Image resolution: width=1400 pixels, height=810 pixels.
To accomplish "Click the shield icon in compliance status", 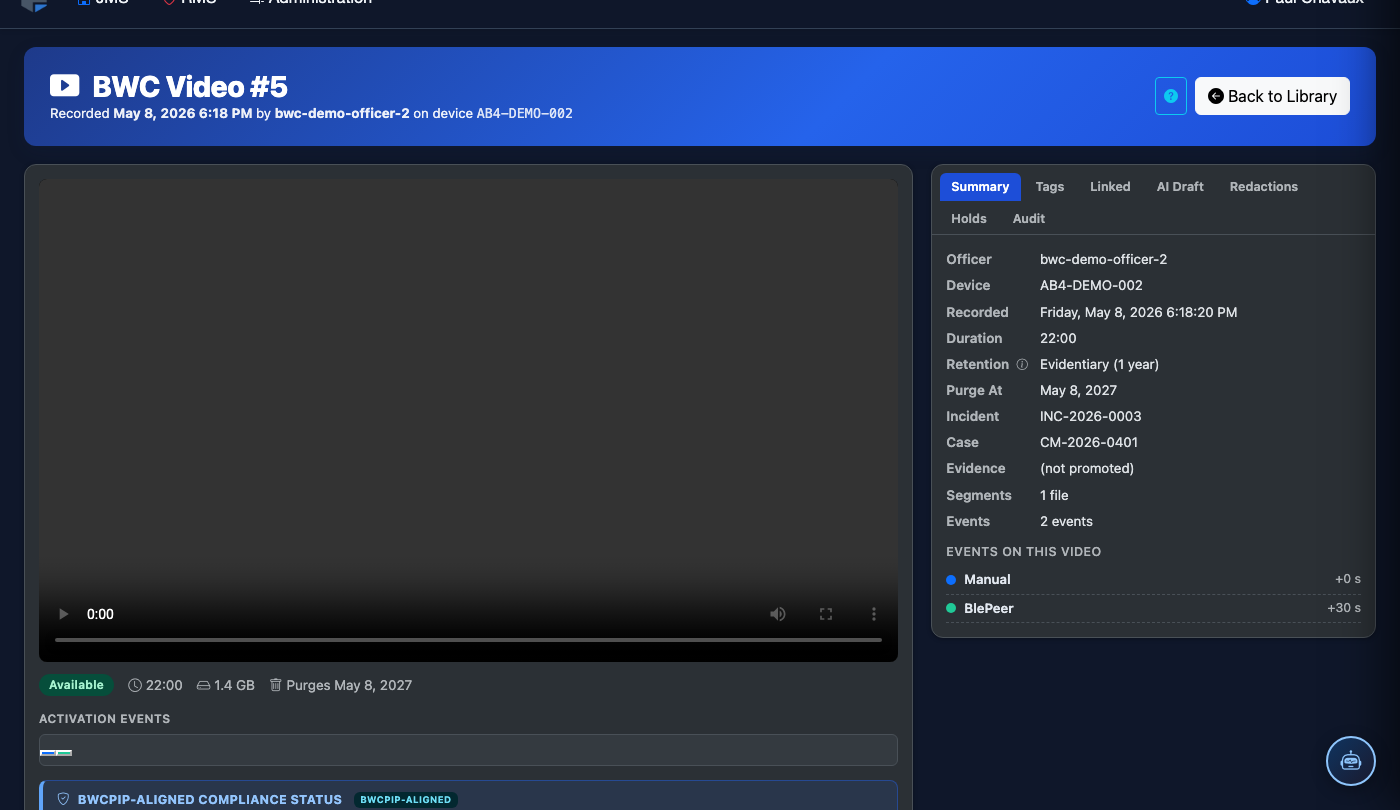I will (x=63, y=799).
